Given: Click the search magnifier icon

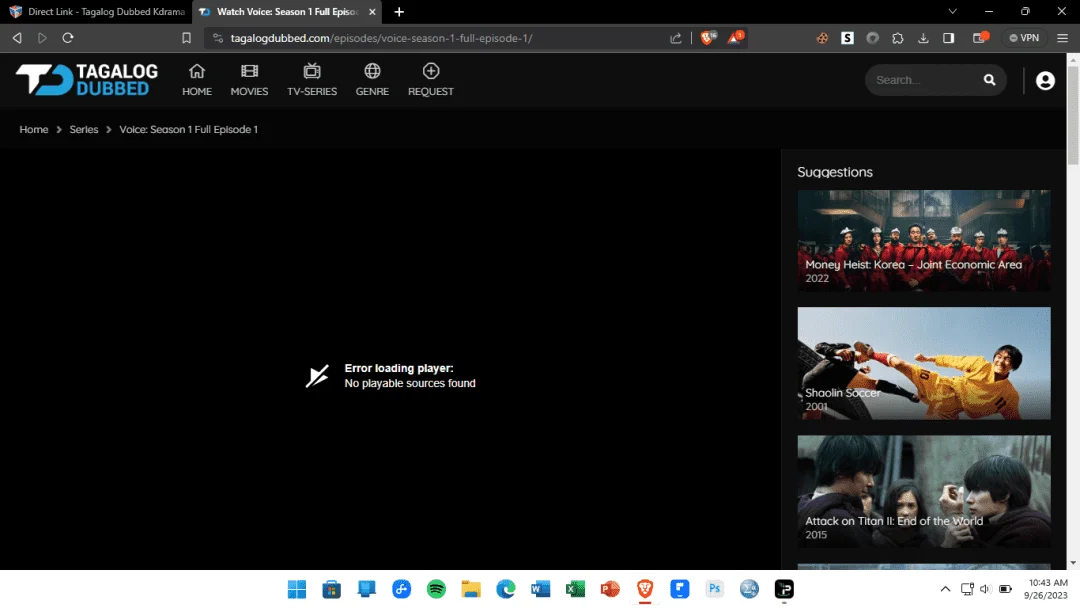Looking at the screenshot, I should [x=989, y=80].
